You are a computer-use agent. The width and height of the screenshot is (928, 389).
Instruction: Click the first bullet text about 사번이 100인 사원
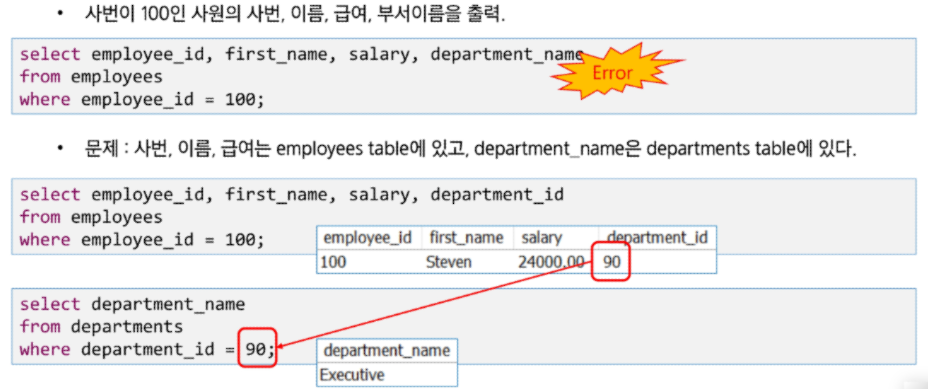click(295, 15)
